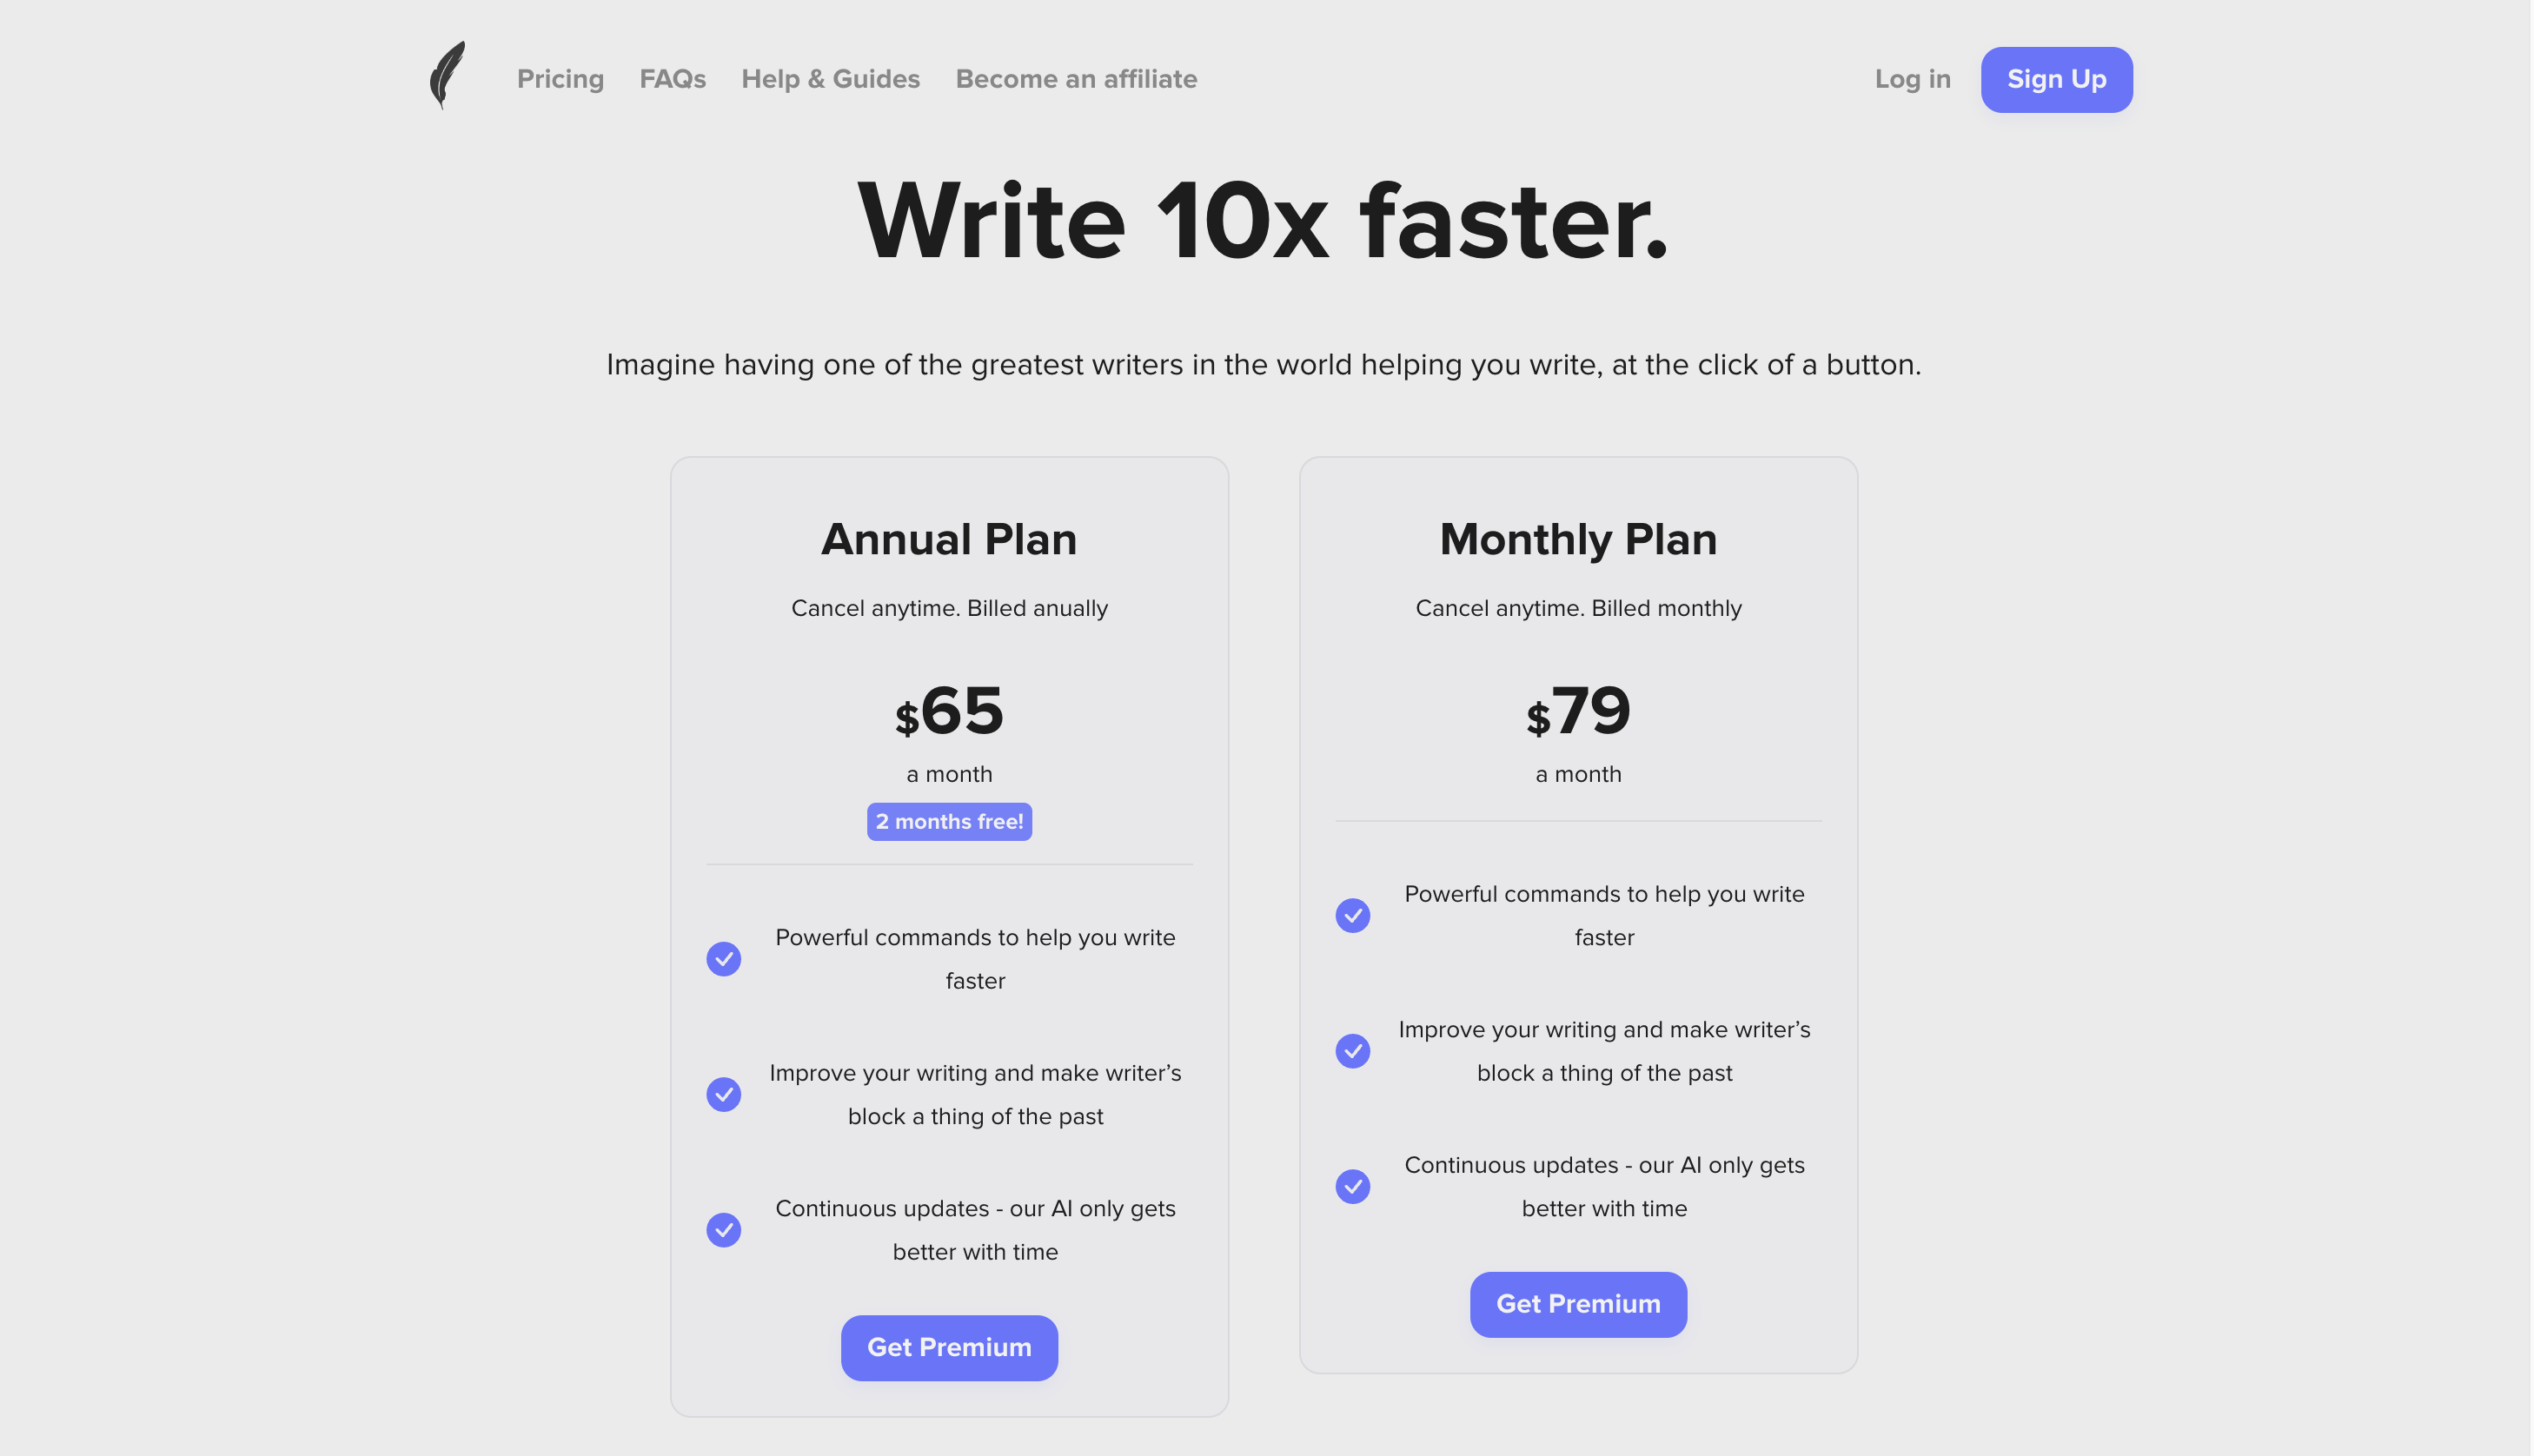Click the second checkmark icon on Annual Plan
Viewport: 2534px width, 1456px height.
[724, 1095]
